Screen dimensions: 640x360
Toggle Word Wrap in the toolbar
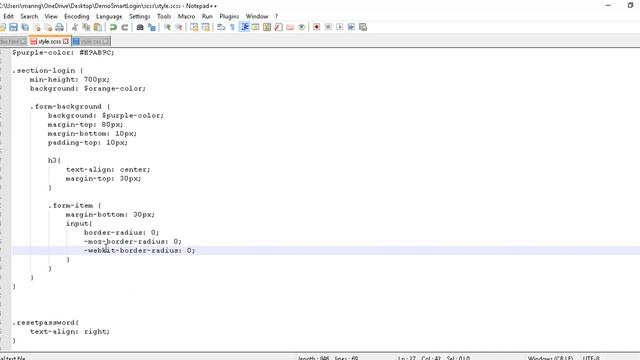coord(221,27)
